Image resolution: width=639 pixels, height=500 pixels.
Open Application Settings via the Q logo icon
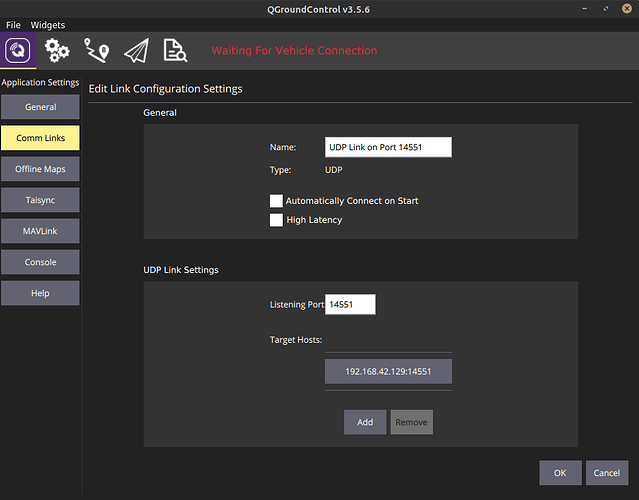[x=18, y=50]
